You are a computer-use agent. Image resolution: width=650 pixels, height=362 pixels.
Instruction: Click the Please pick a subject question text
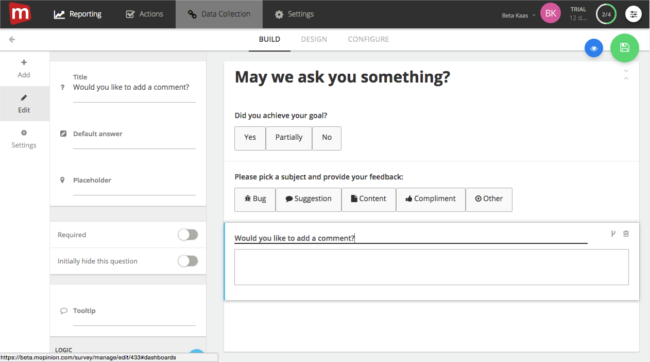click(x=319, y=177)
